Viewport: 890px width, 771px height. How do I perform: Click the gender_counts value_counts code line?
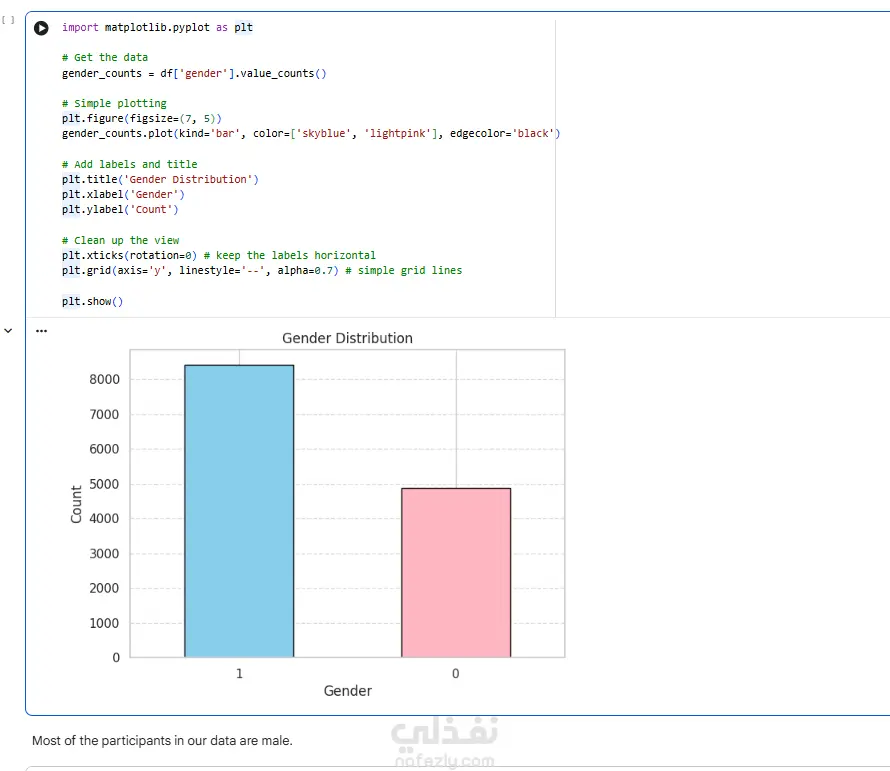point(194,73)
